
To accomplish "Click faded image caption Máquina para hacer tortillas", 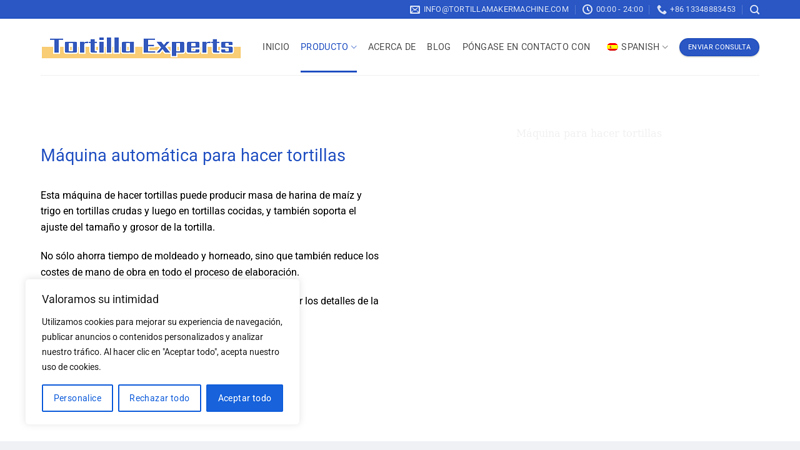I will (x=589, y=133).
